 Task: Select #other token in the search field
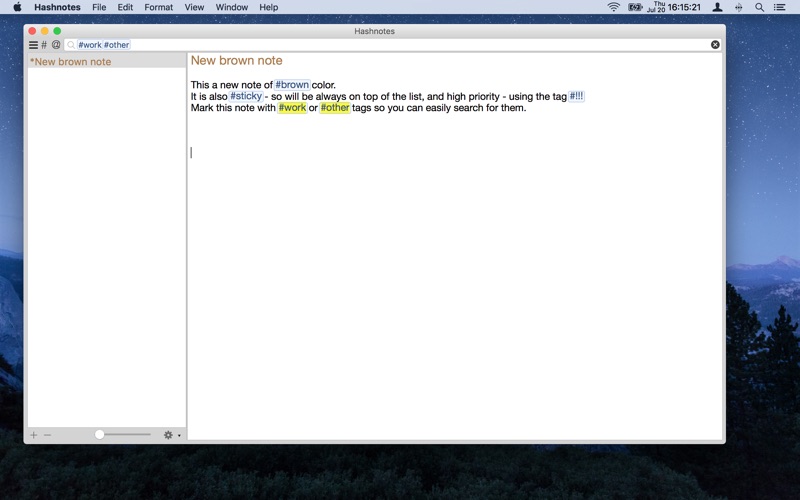[x=116, y=45]
